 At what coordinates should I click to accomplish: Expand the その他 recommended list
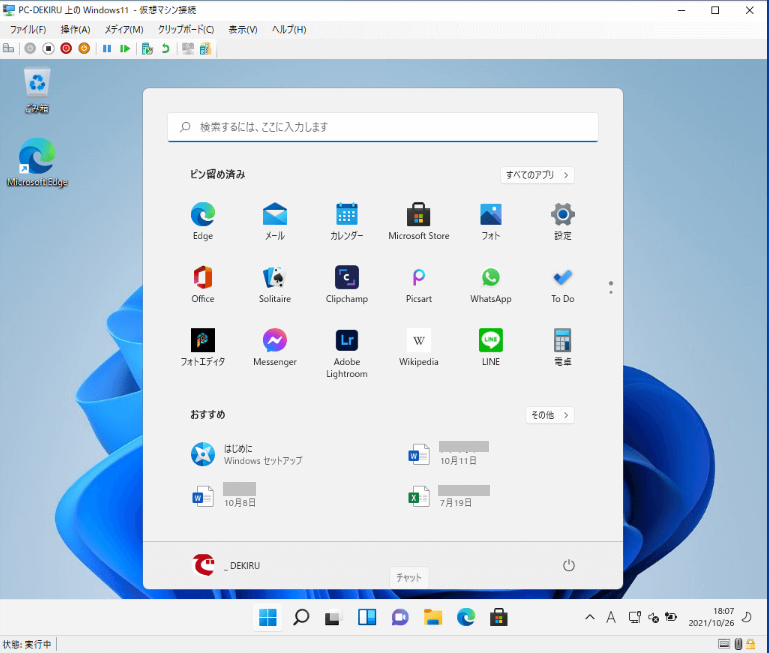pyautogui.click(x=550, y=415)
